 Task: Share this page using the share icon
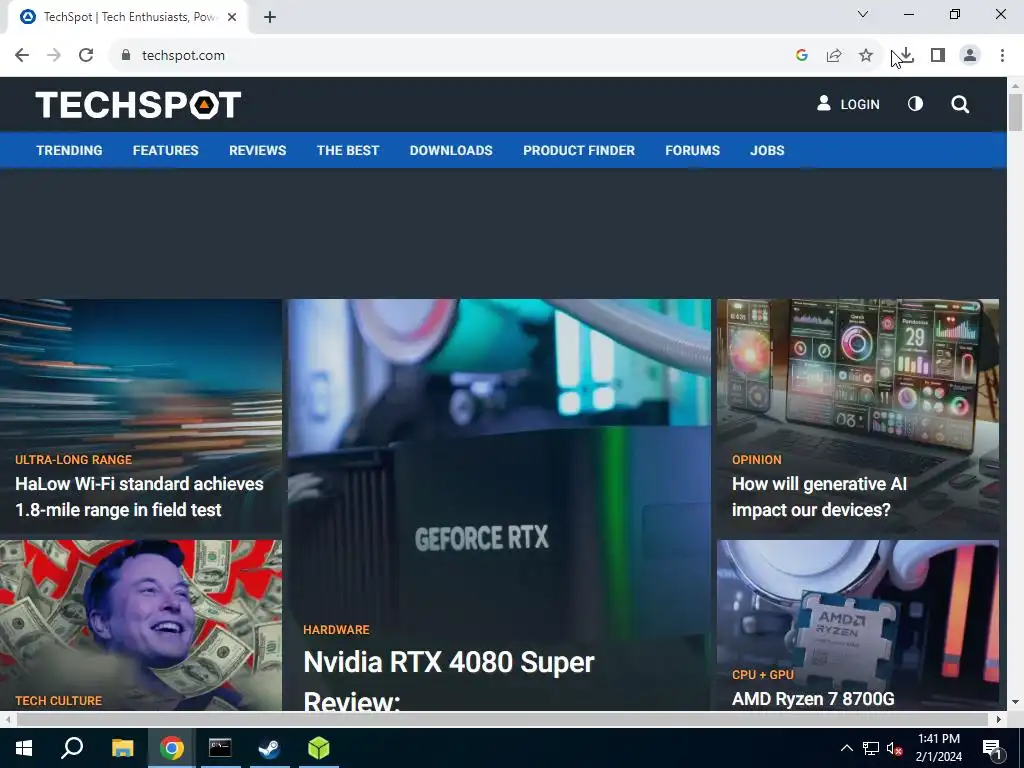(x=834, y=56)
